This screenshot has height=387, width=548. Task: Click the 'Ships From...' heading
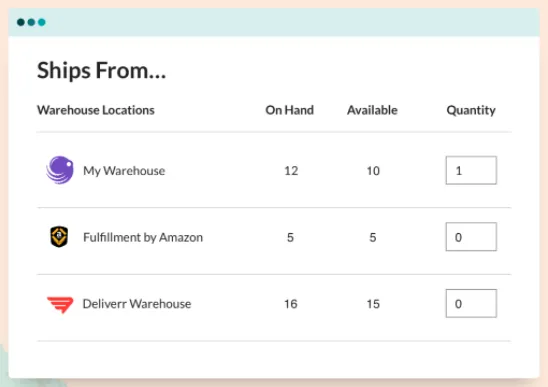click(101, 70)
